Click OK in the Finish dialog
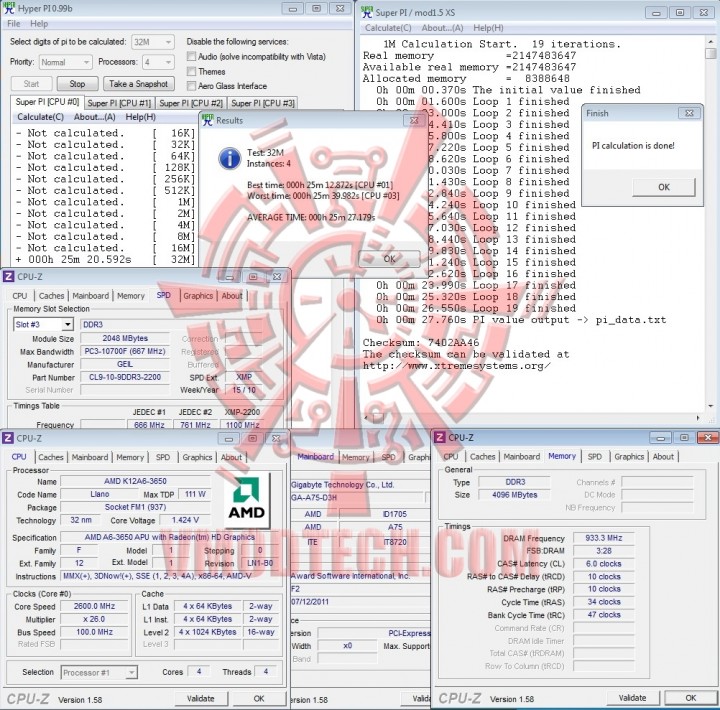The height and width of the screenshot is (710, 720). [x=664, y=187]
